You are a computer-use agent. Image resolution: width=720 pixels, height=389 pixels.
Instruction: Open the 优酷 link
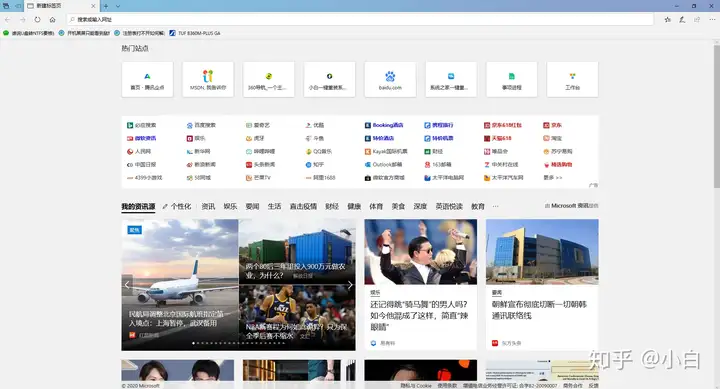pyautogui.click(x=315, y=125)
